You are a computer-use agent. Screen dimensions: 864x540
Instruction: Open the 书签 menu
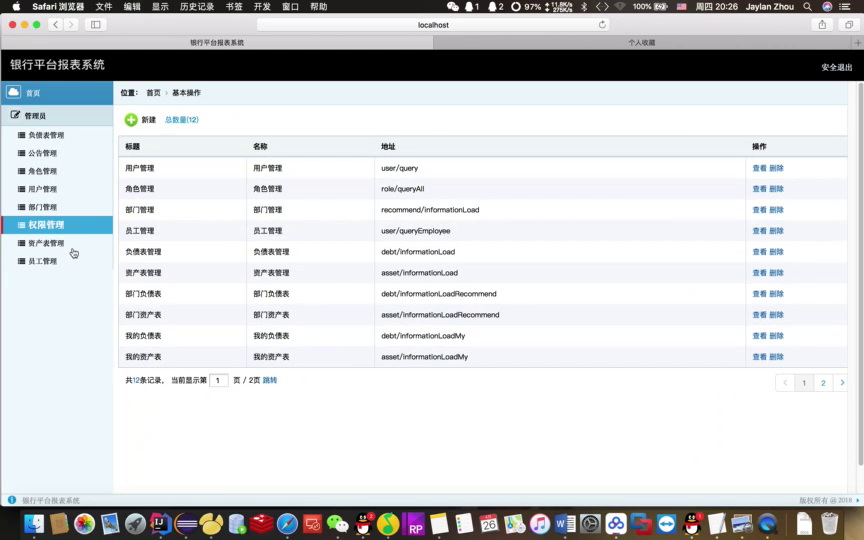click(234, 7)
